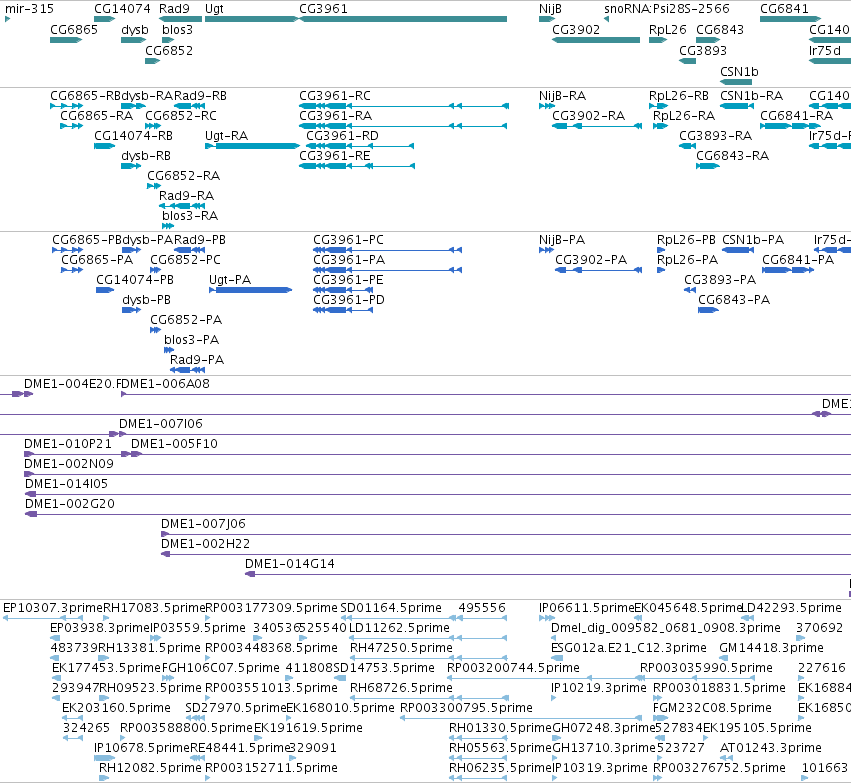Viewport: 851px width, 783px height.
Task: Select the dysb gene label
Action: [x=135, y=29]
